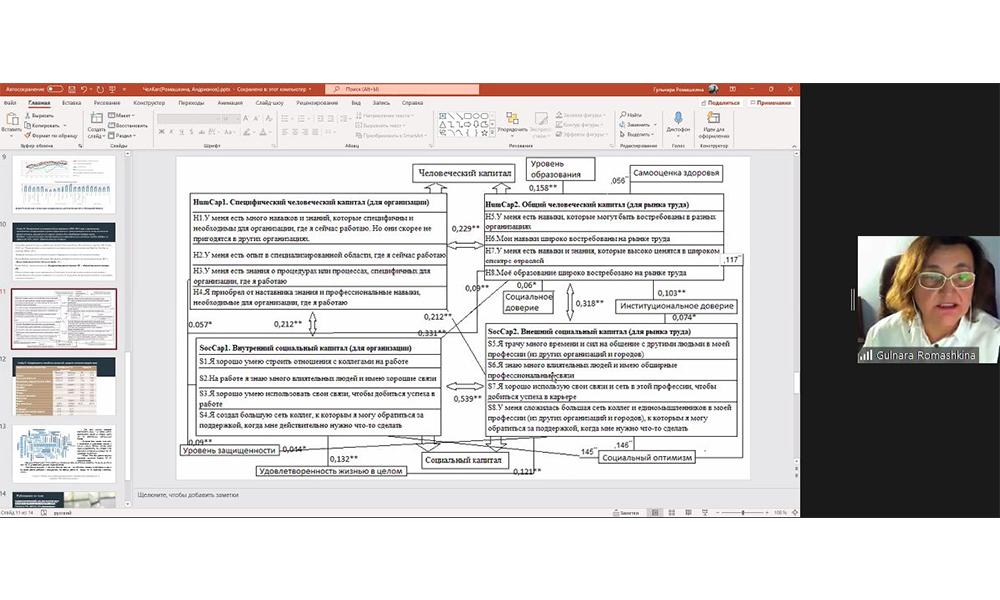Open the Копировать dropdown arrow
This screenshot has width=1000, height=600.
(x=65, y=125)
